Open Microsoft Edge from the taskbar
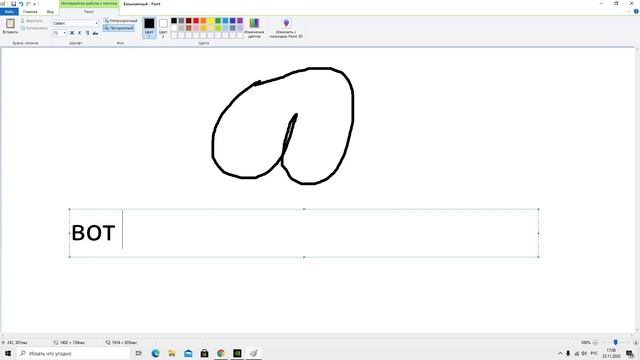This screenshot has width=640, height=360. [156, 353]
